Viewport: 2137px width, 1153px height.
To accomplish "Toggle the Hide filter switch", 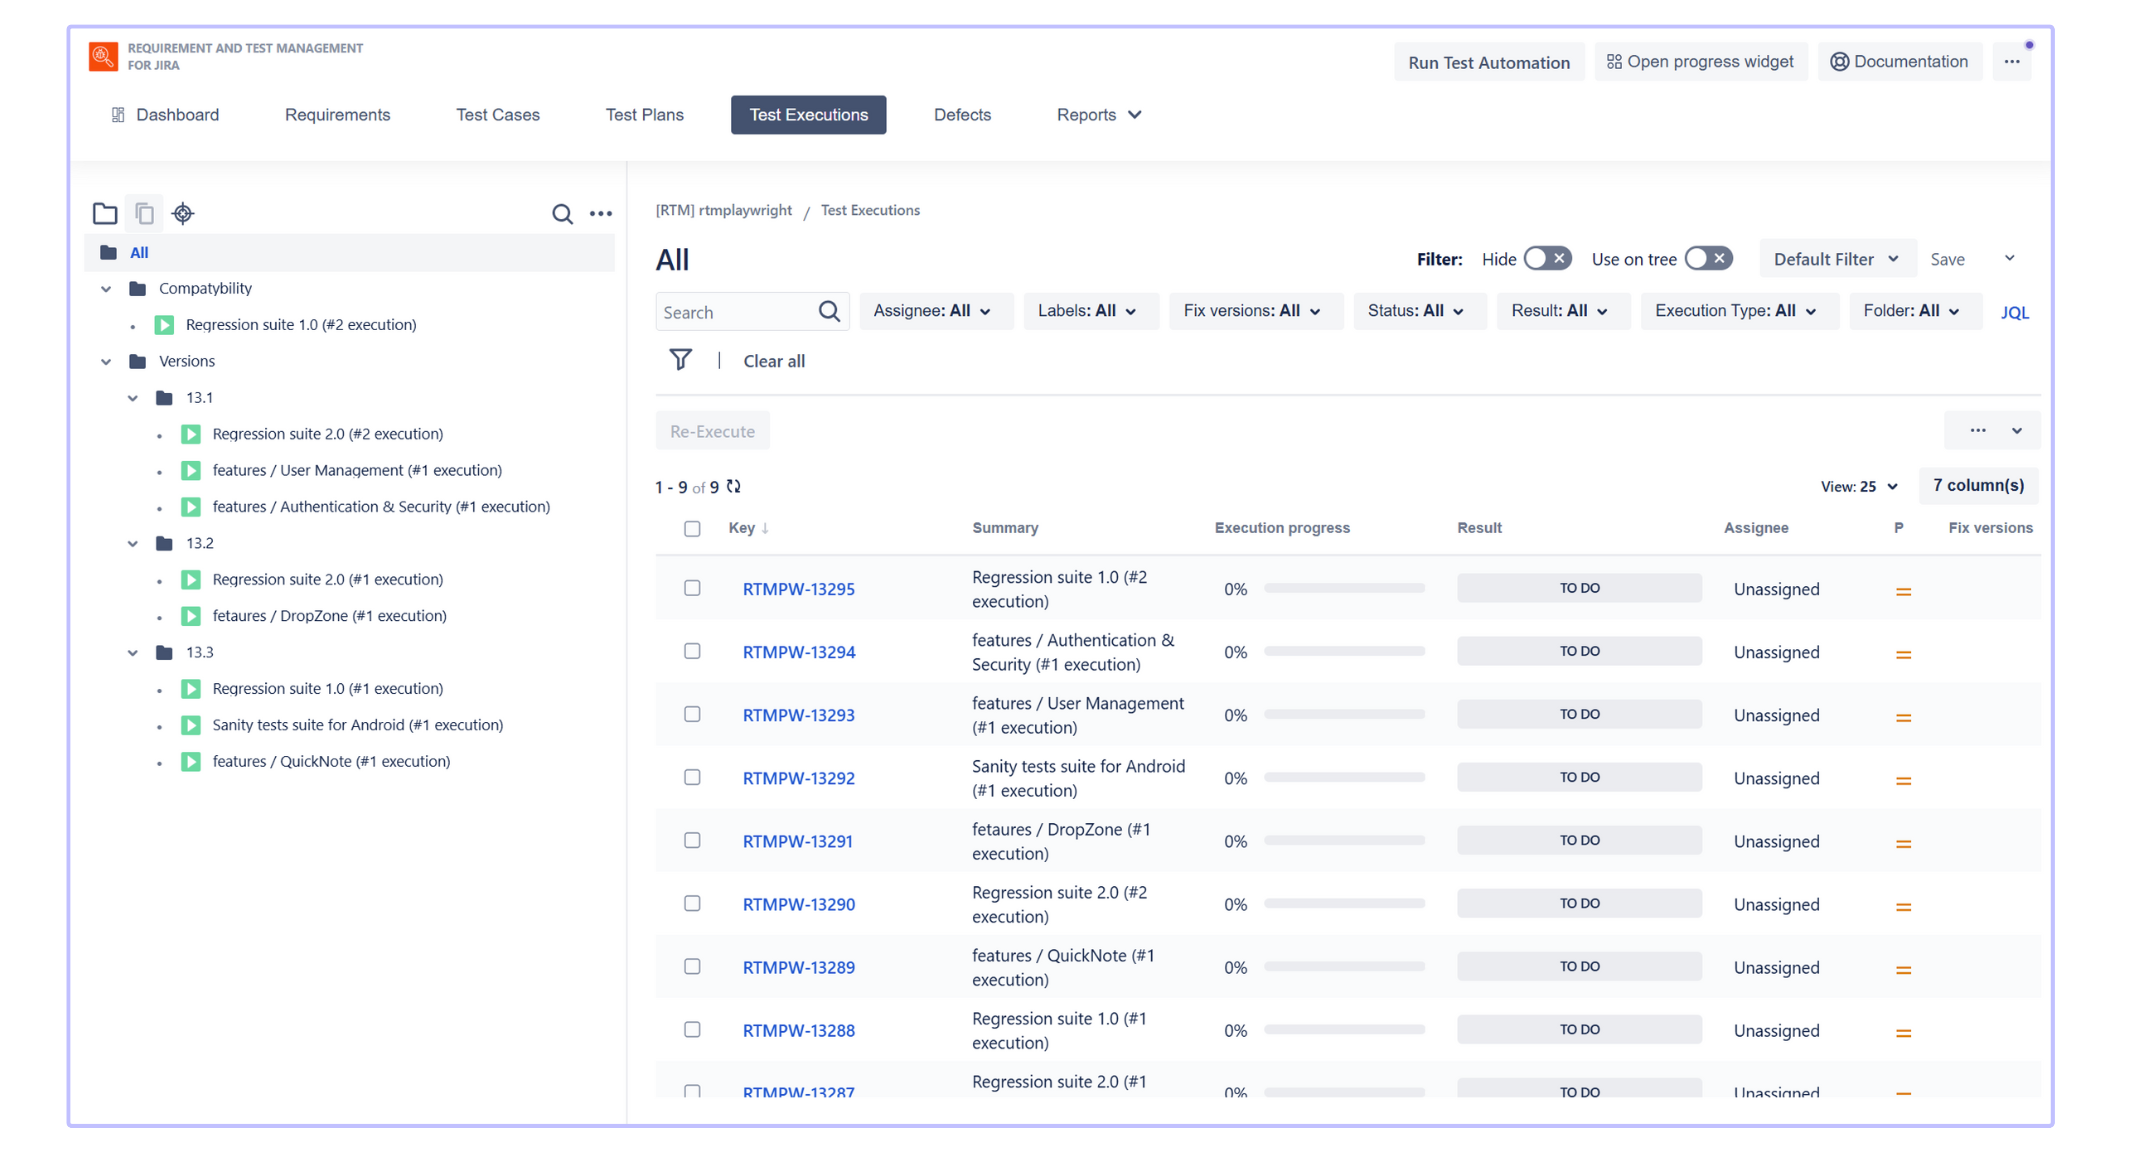I will coord(1547,259).
